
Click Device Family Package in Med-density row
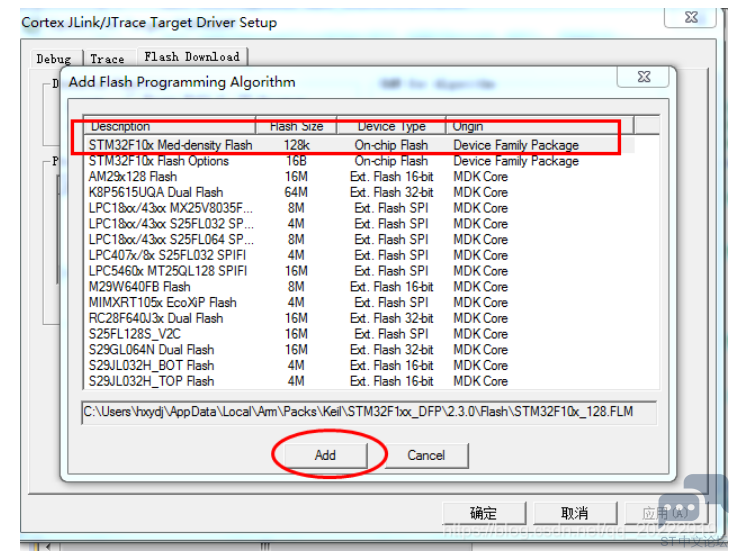pyautogui.click(x=516, y=145)
